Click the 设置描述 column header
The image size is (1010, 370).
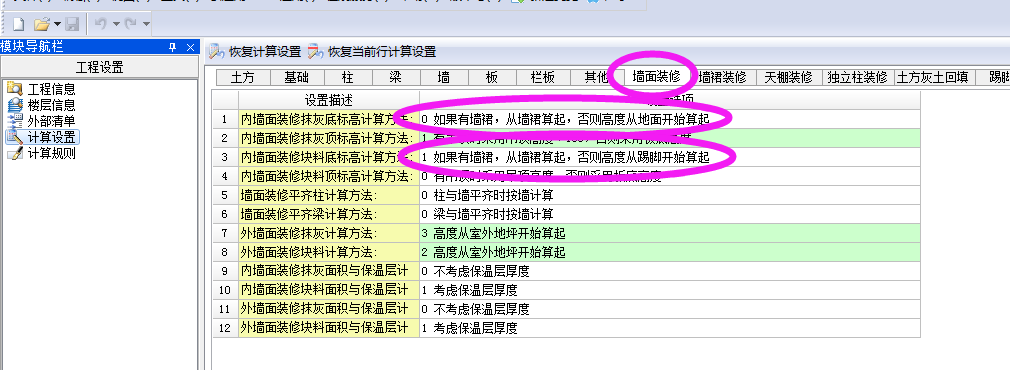coord(329,101)
